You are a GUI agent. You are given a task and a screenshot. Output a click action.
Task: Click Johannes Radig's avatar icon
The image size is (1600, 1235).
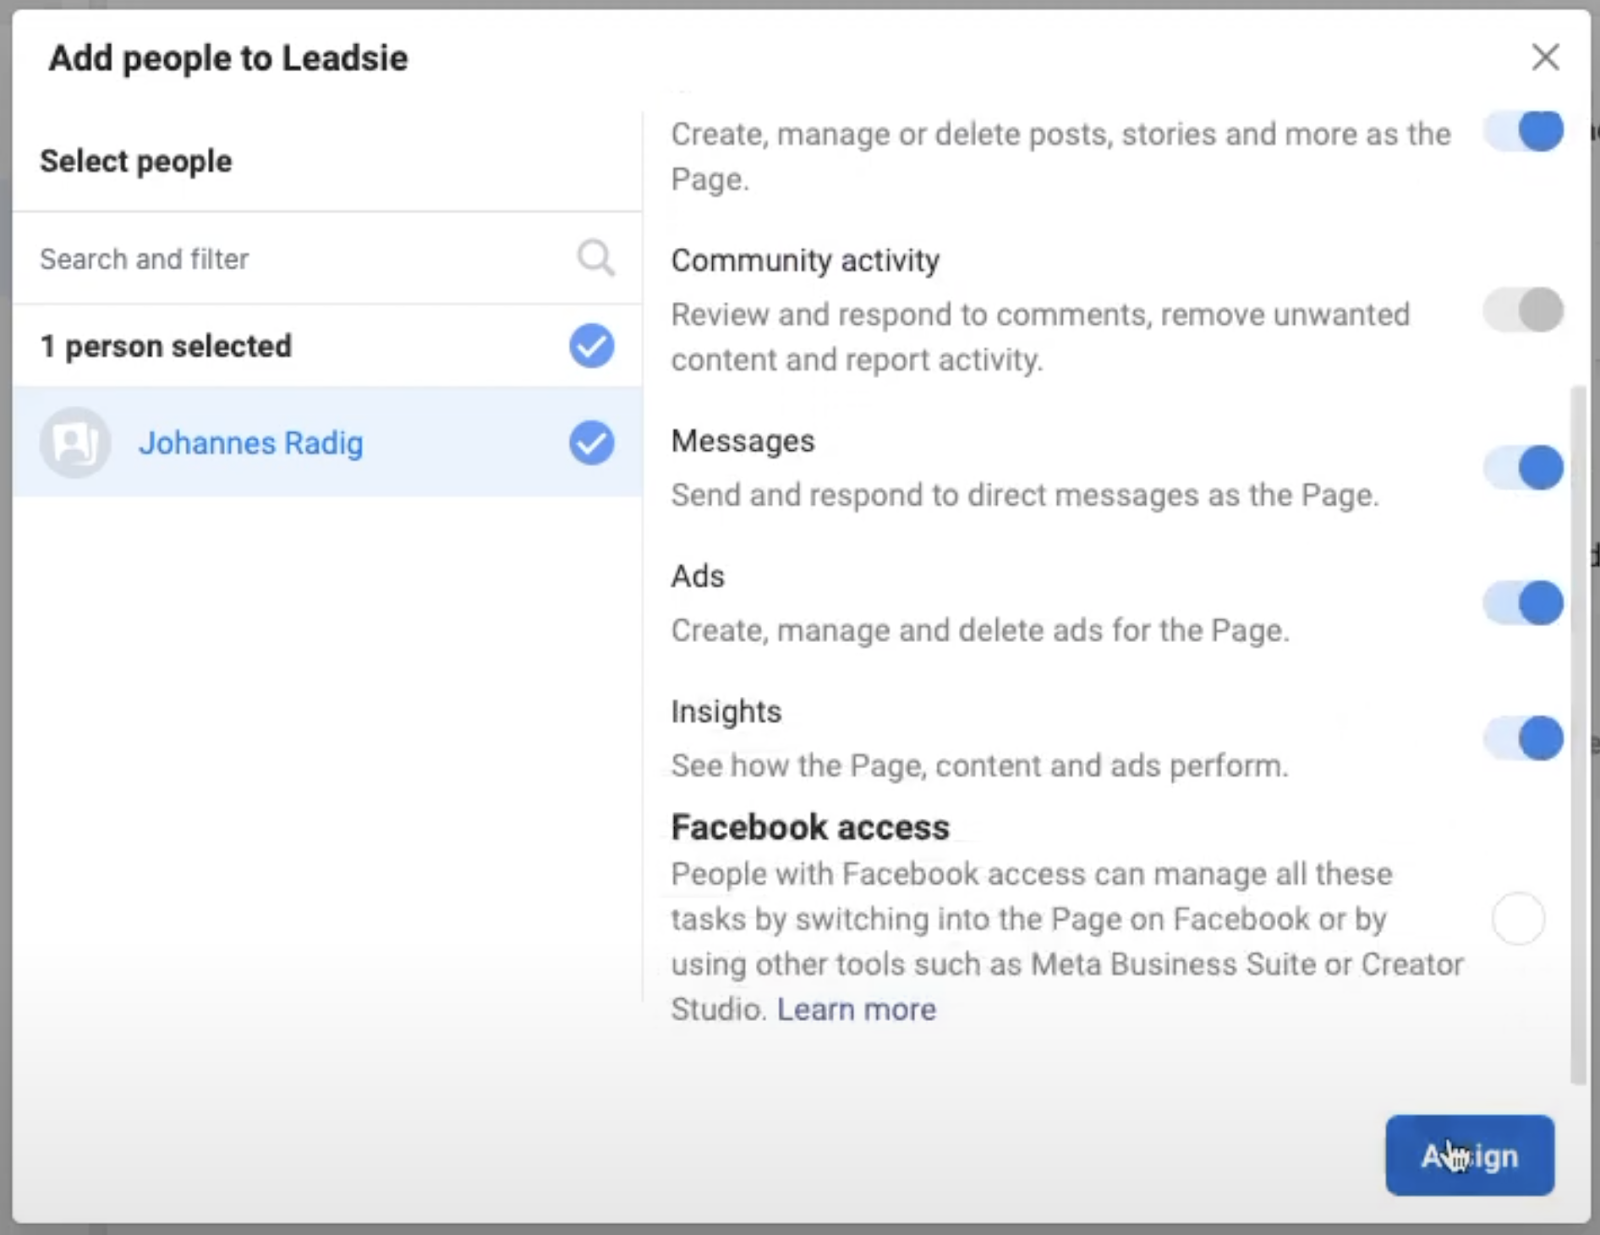75,442
